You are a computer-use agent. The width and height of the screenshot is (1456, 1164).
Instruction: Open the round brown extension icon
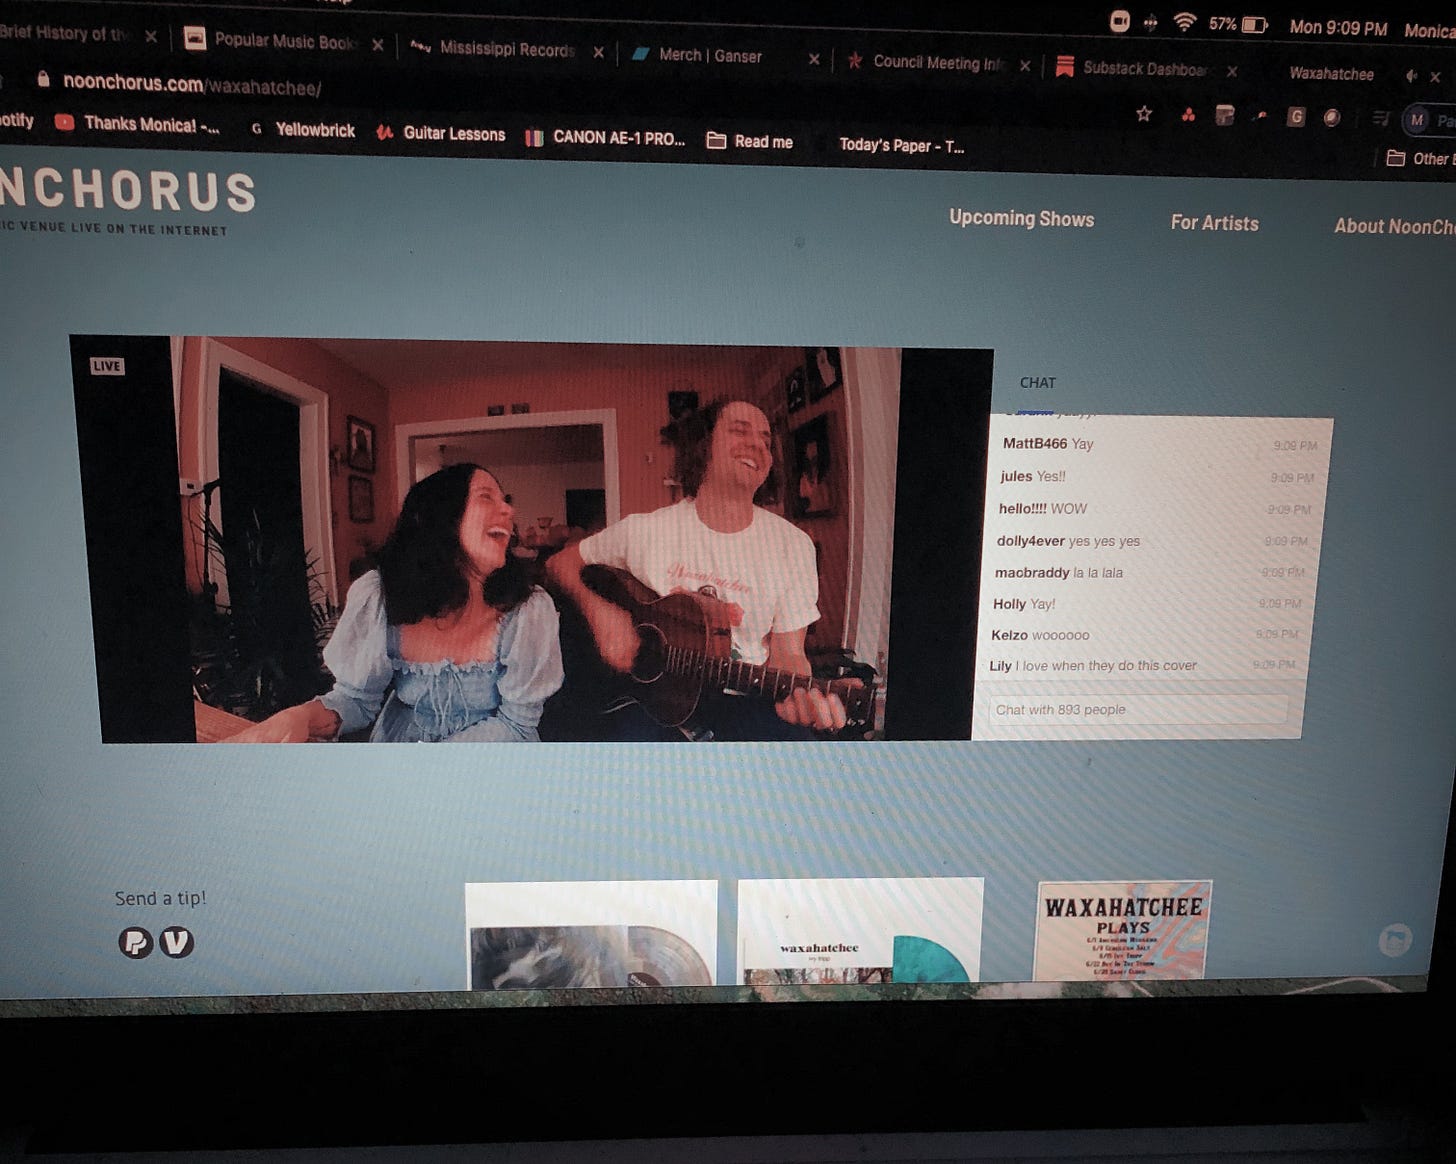[1331, 118]
